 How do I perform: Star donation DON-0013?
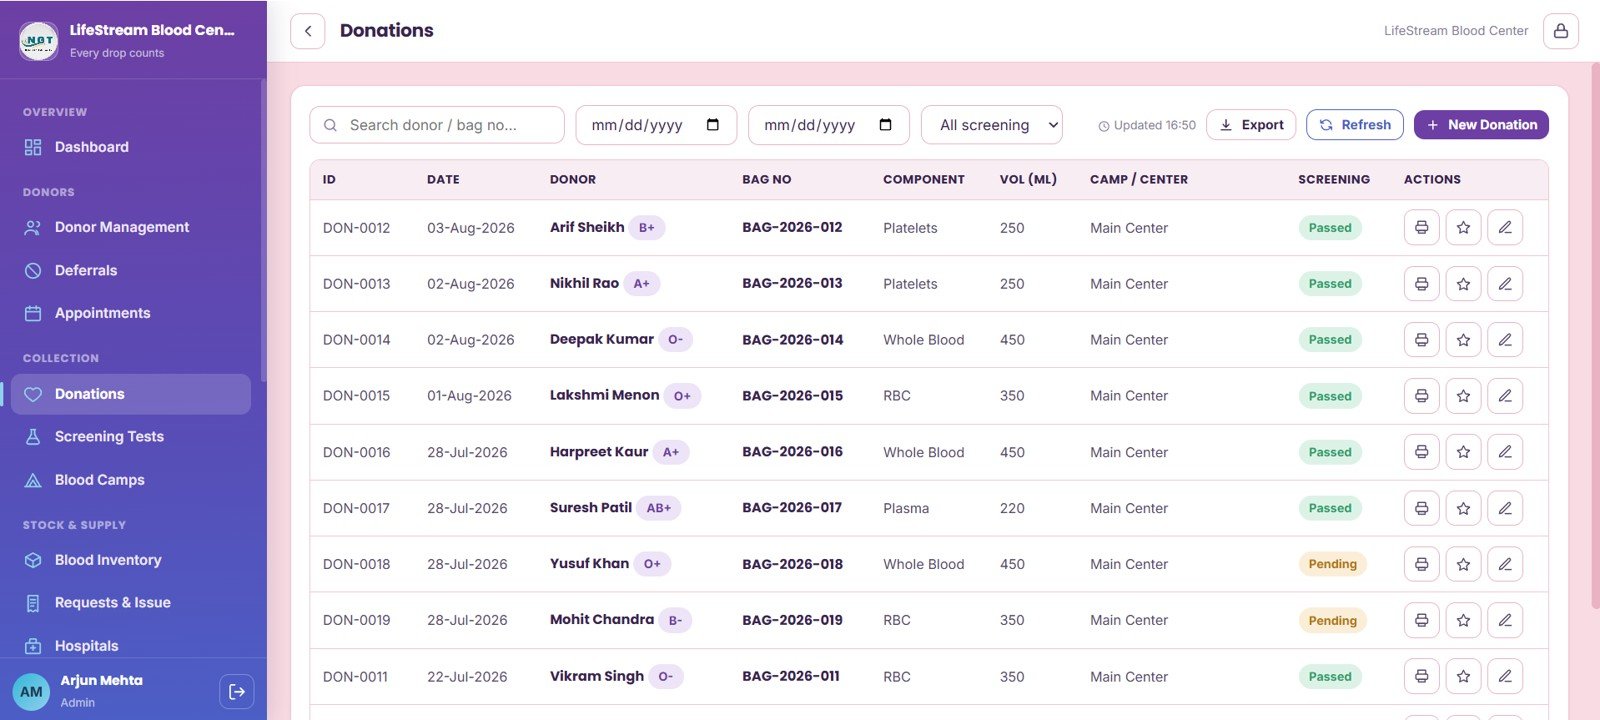click(1463, 284)
